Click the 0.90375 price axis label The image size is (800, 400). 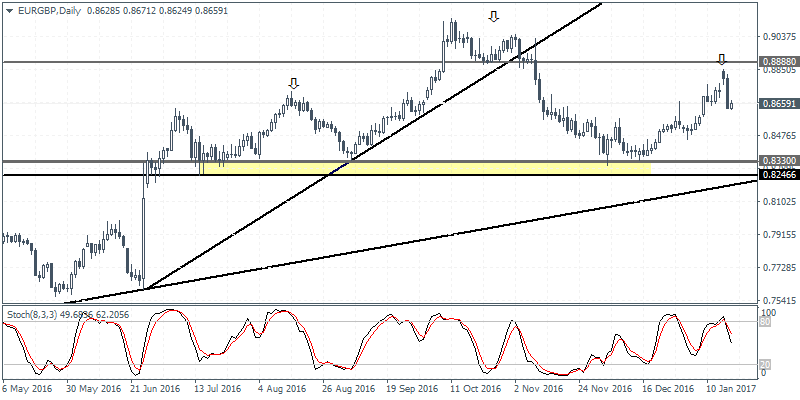776,36
